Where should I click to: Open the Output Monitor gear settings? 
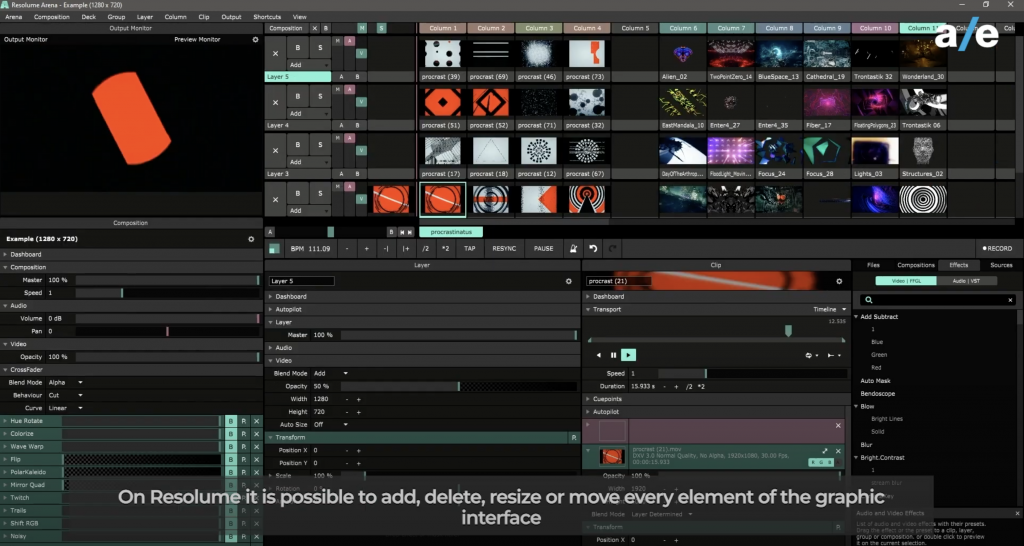(255, 40)
